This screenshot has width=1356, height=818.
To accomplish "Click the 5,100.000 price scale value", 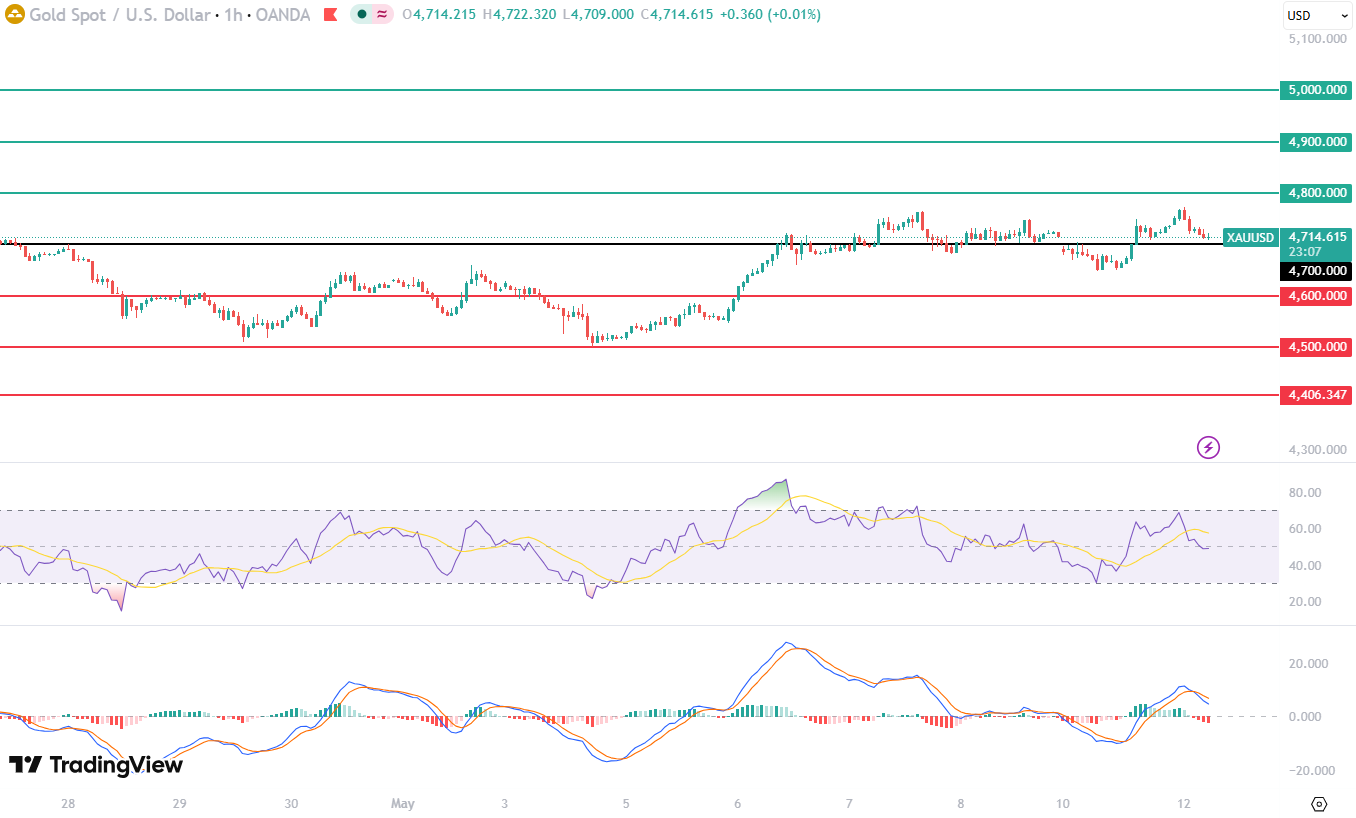I will click(x=1317, y=39).
